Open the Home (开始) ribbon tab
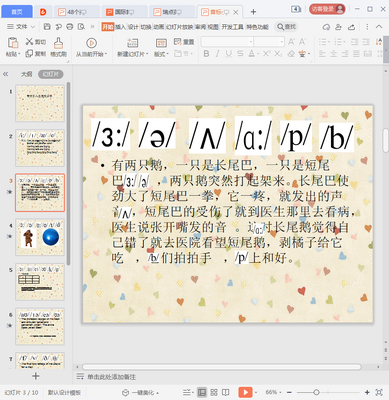The width and height of the screenshot is (389, 400). point(108,27)
